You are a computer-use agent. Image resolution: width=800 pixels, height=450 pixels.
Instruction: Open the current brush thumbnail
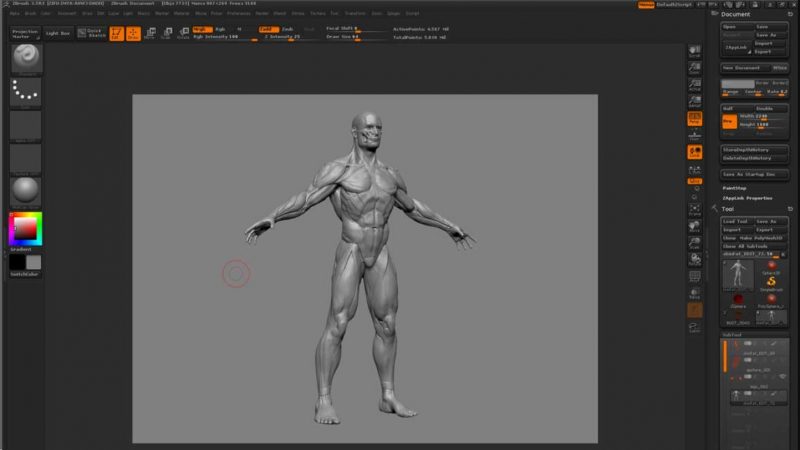[x=26, y=58]
